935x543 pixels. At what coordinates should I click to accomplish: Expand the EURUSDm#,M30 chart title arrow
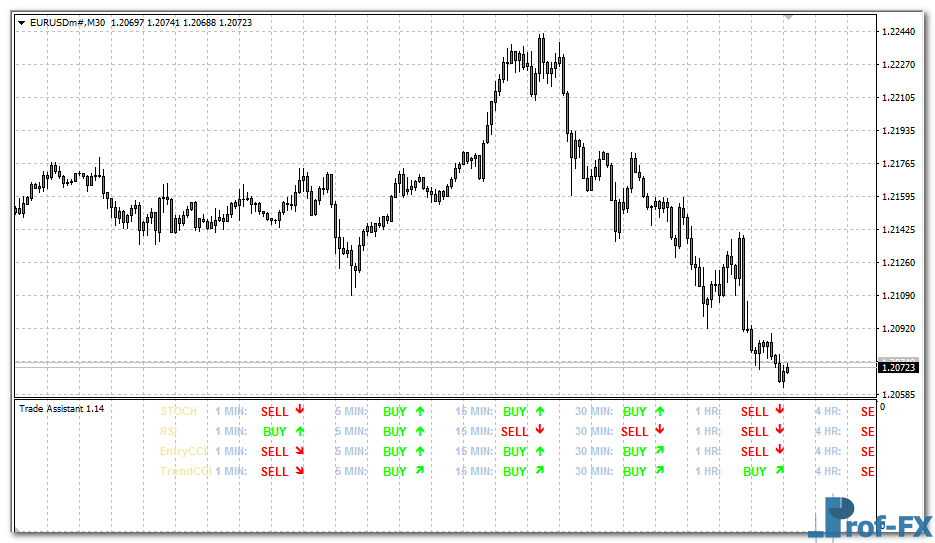pos(23,22)
